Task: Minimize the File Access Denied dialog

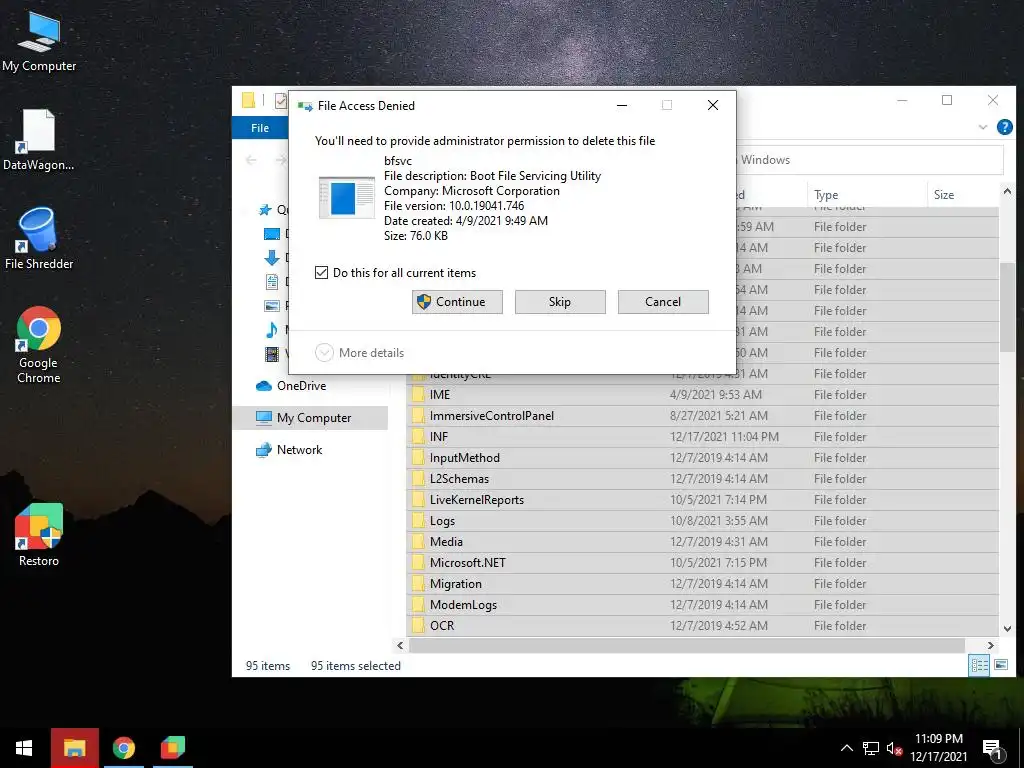Action: pos(622,105)
